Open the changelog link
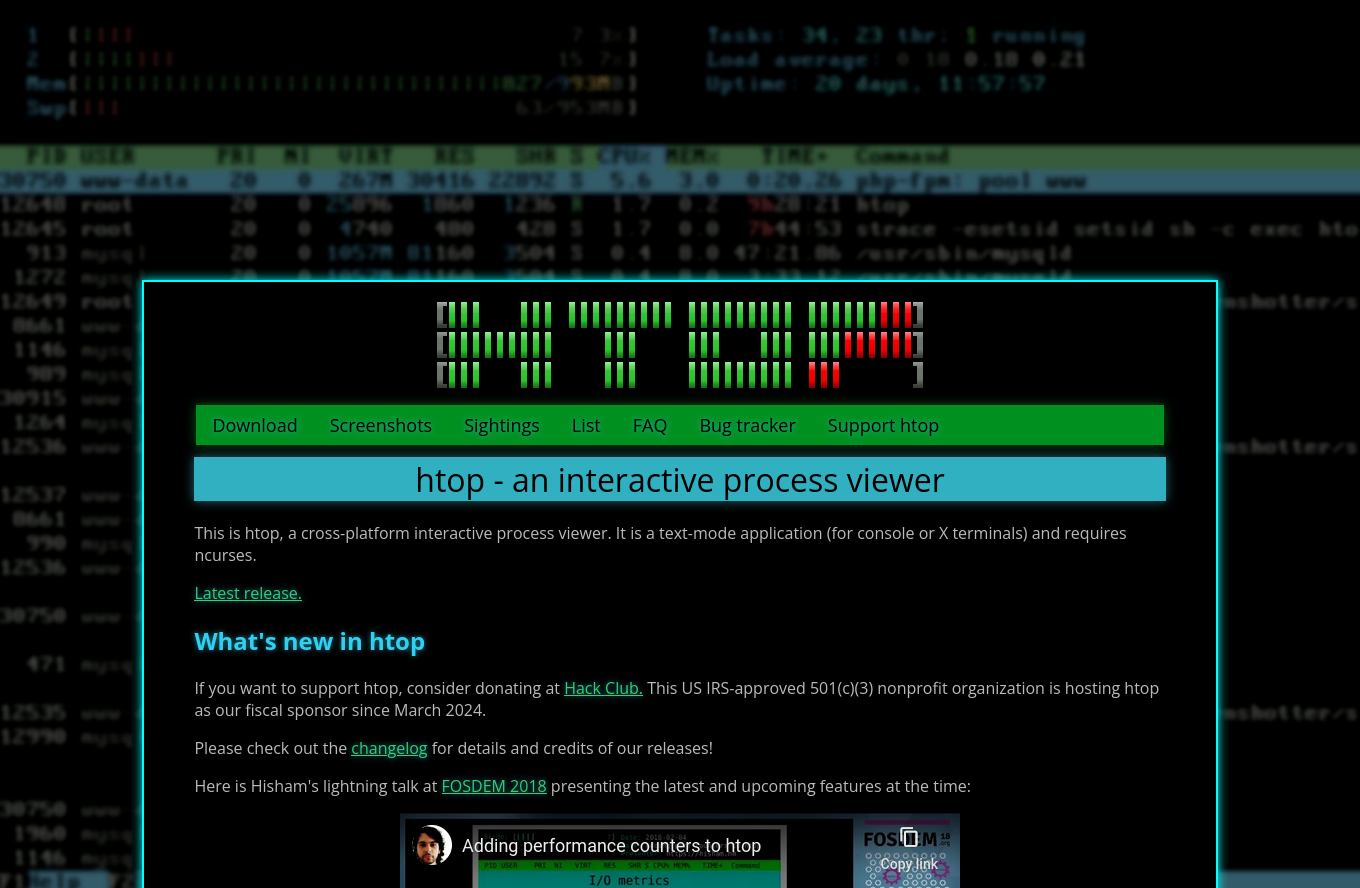Image resolution: width=1360 pixels, height=888 pixels. 389,748
